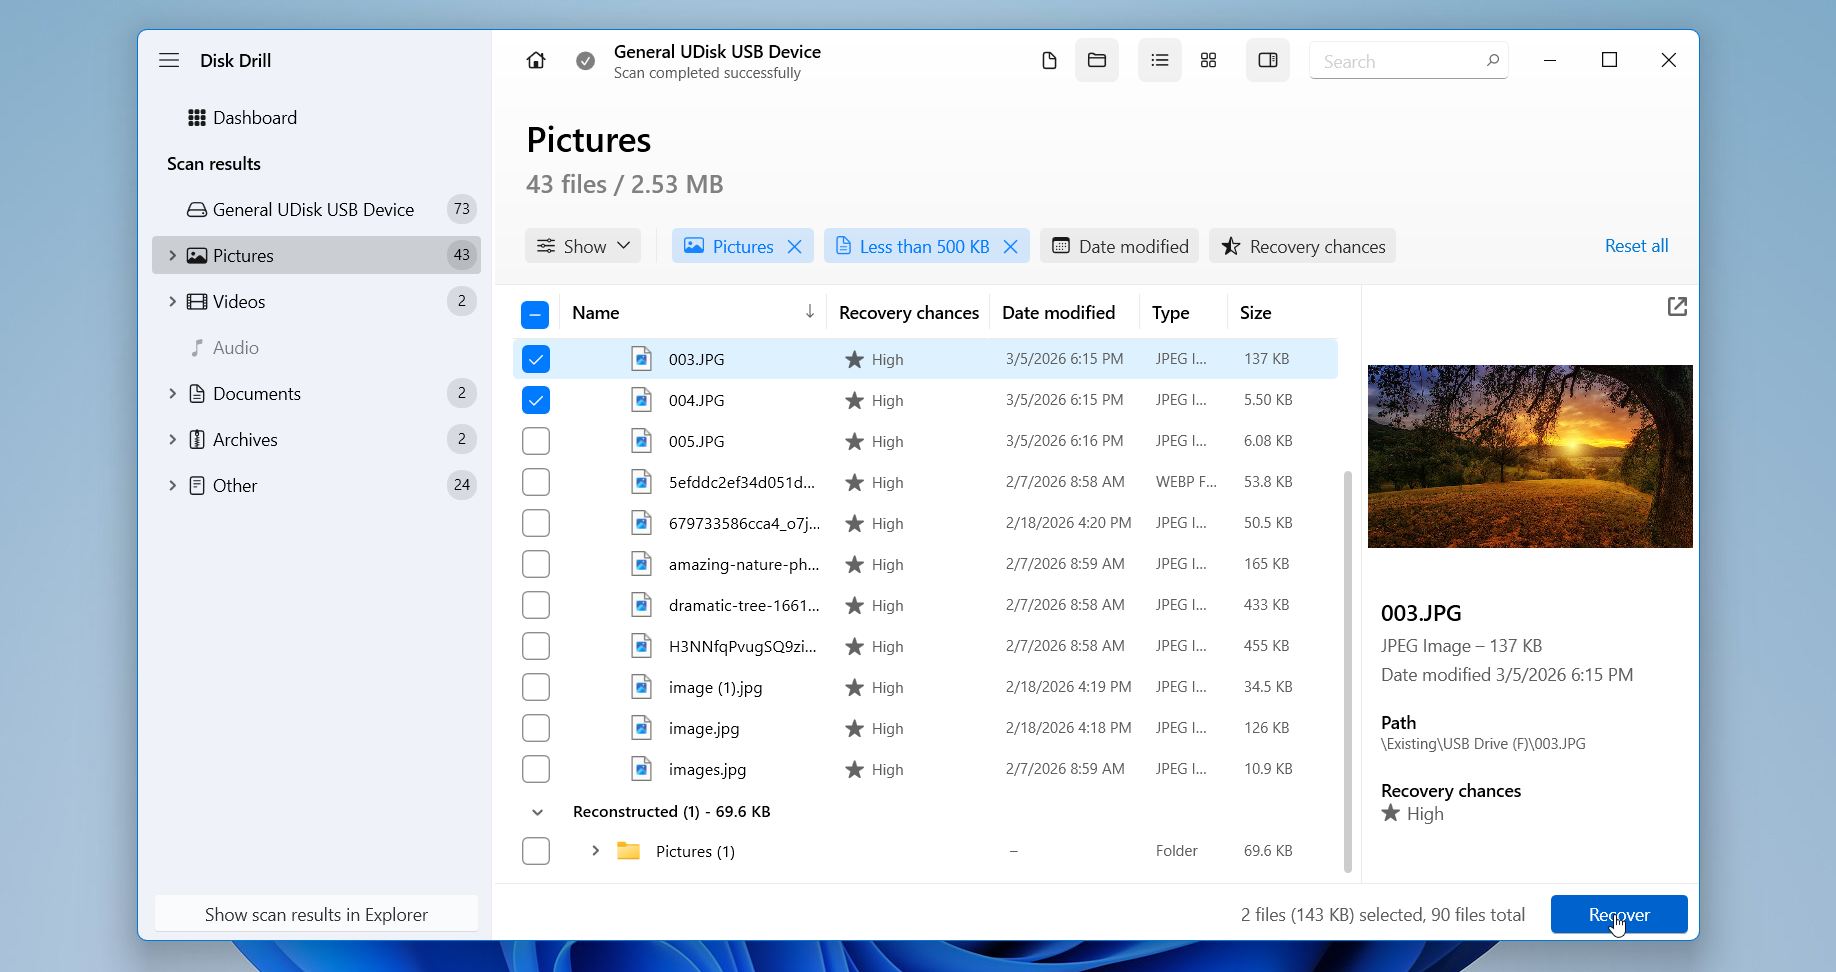Open the Dashboard section
The width and height of the screenshot is (1836, 972).
tap(255, 117)
